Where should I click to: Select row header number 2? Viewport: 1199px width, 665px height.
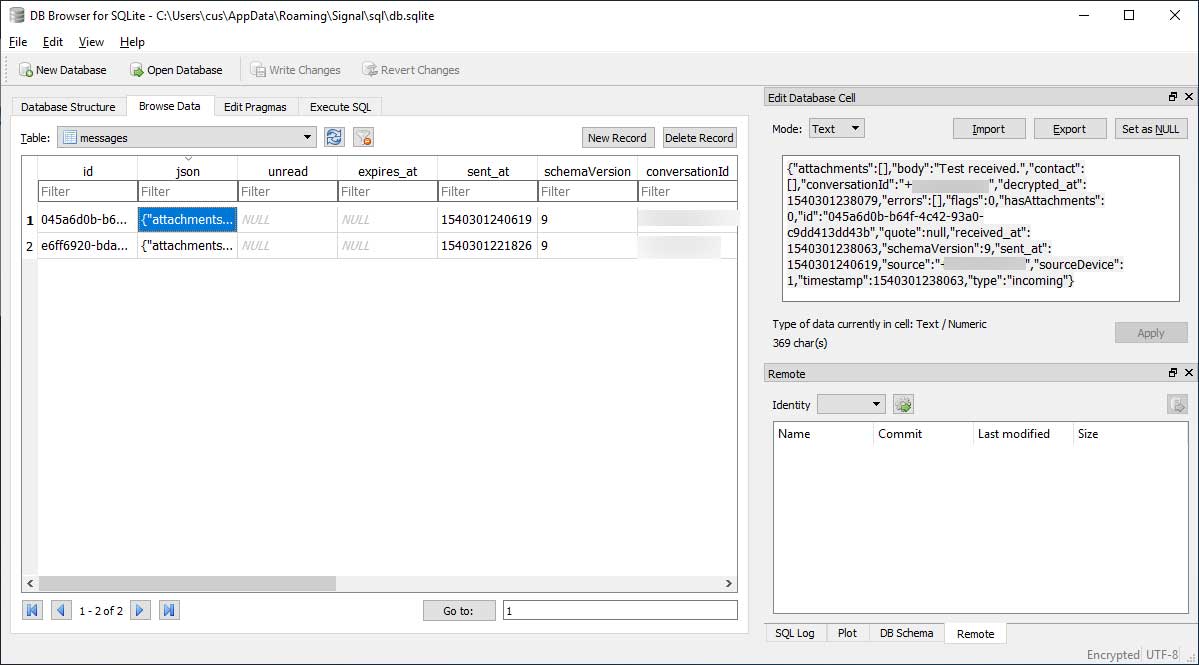pos(30,246)
